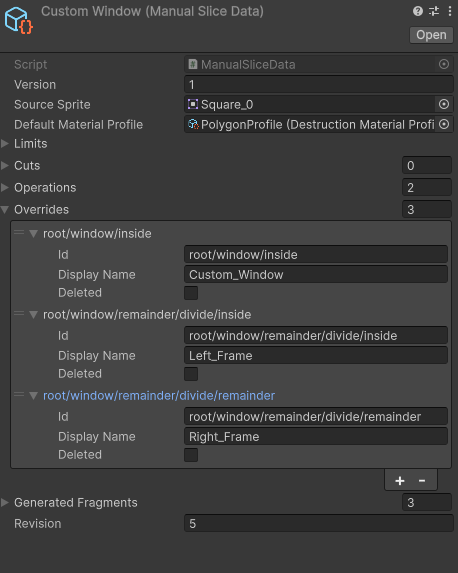
Task: Collapse the root/window/remainder/divide/inside element
Action: pos(33,315)
